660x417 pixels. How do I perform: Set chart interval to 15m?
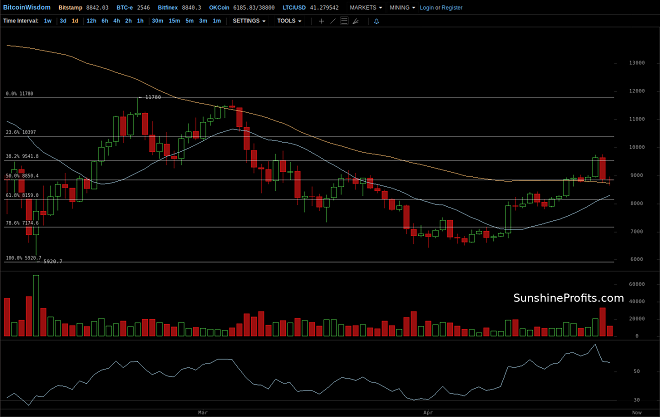[x=174, y=21]
